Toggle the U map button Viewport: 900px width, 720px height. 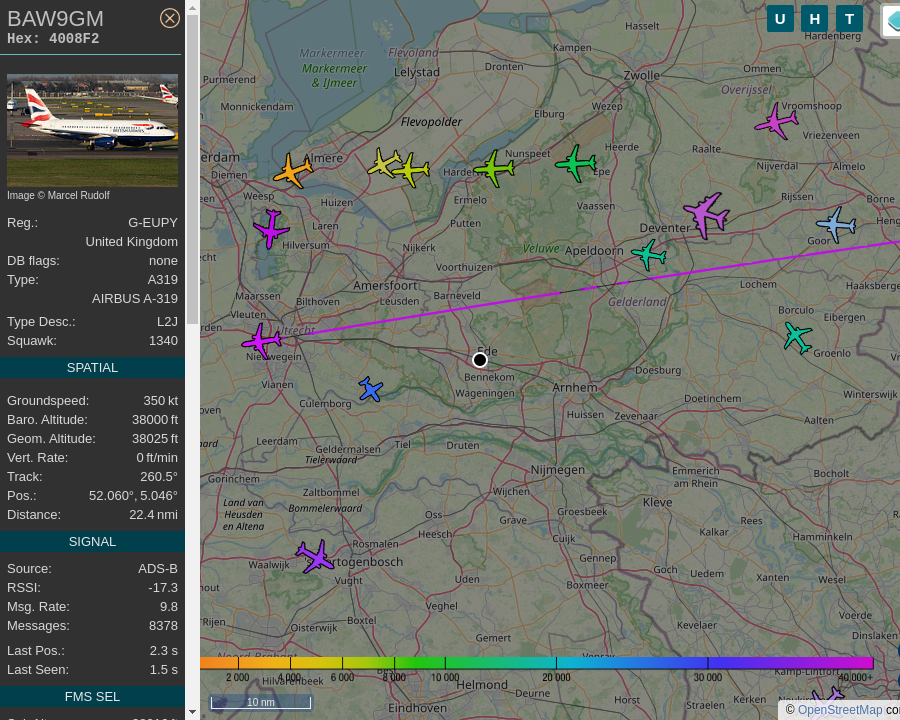tap(780, 19)
